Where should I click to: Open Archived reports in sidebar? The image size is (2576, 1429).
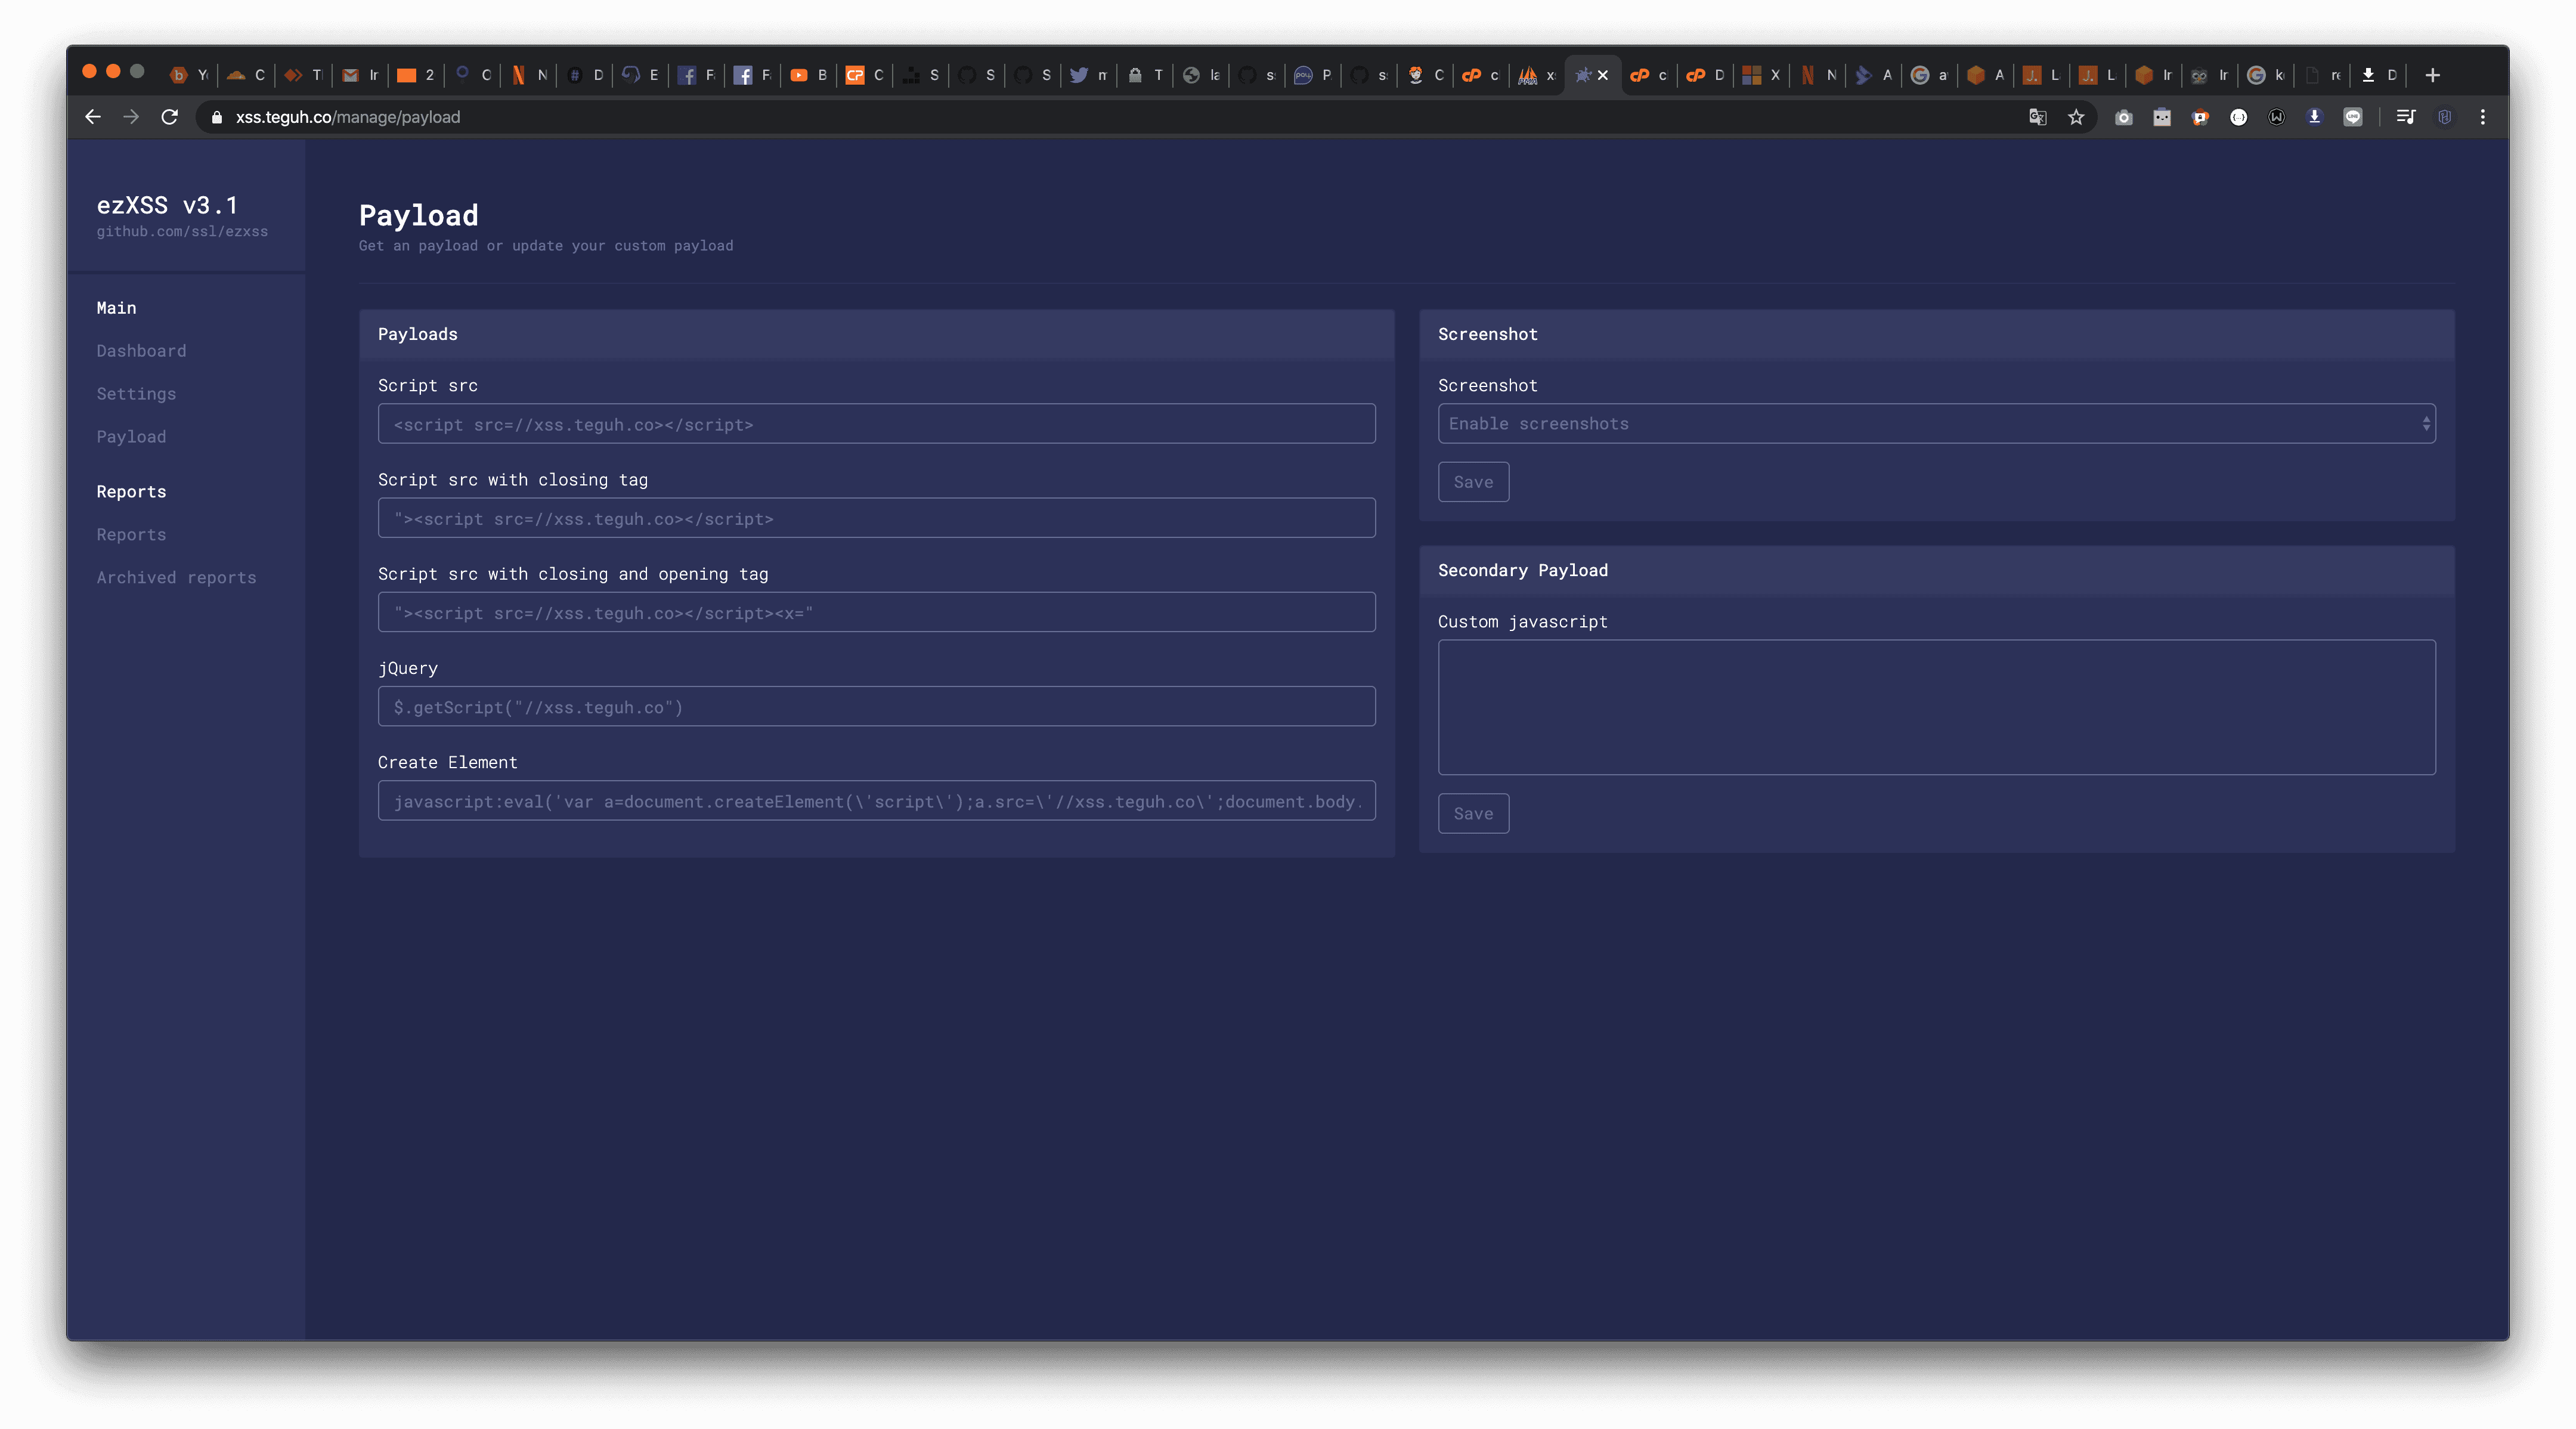pos(176,578)
